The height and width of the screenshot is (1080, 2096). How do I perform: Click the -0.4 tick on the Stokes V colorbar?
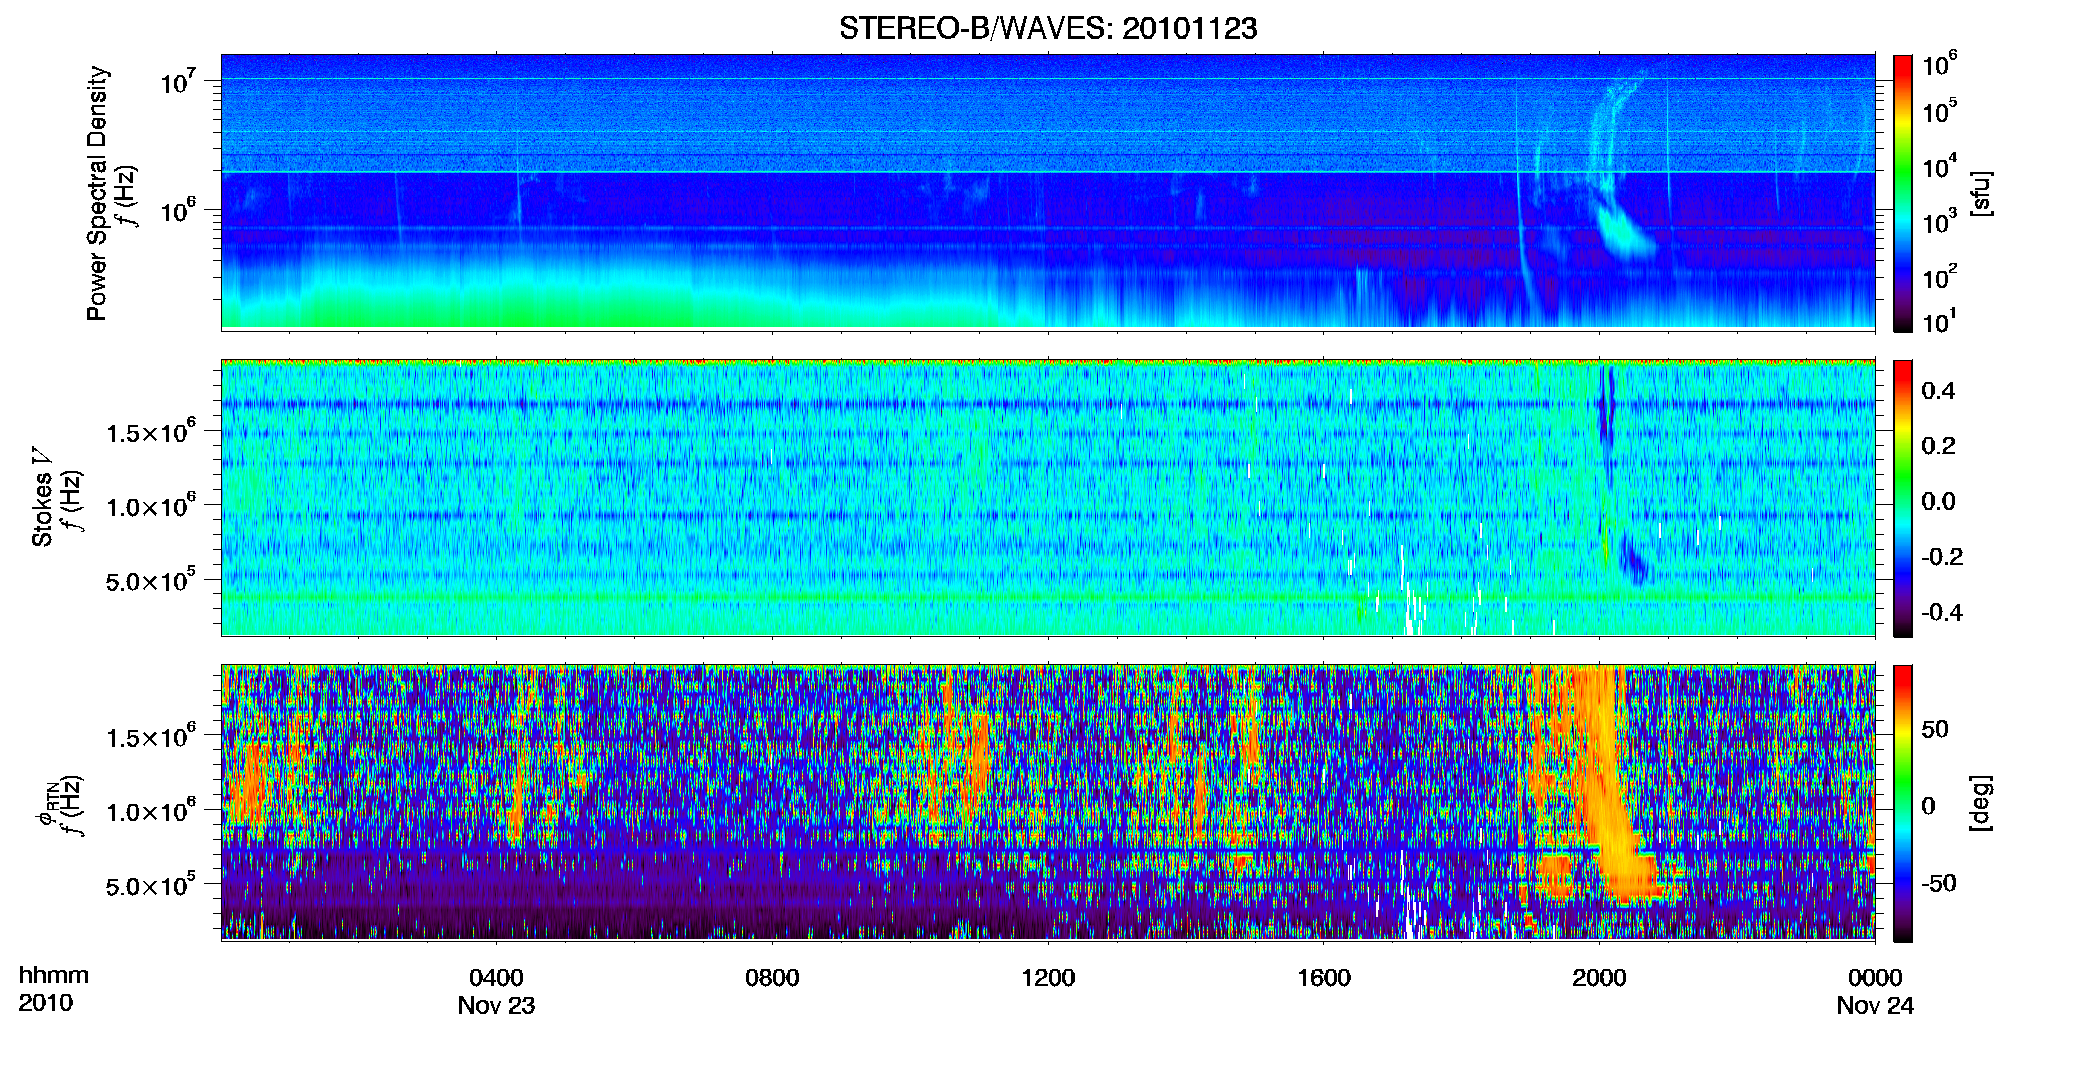1942,613
